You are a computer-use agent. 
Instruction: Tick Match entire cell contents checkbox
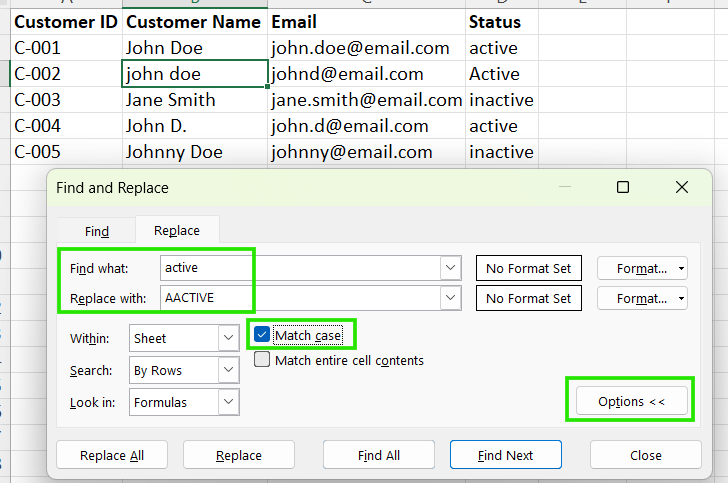262,359
